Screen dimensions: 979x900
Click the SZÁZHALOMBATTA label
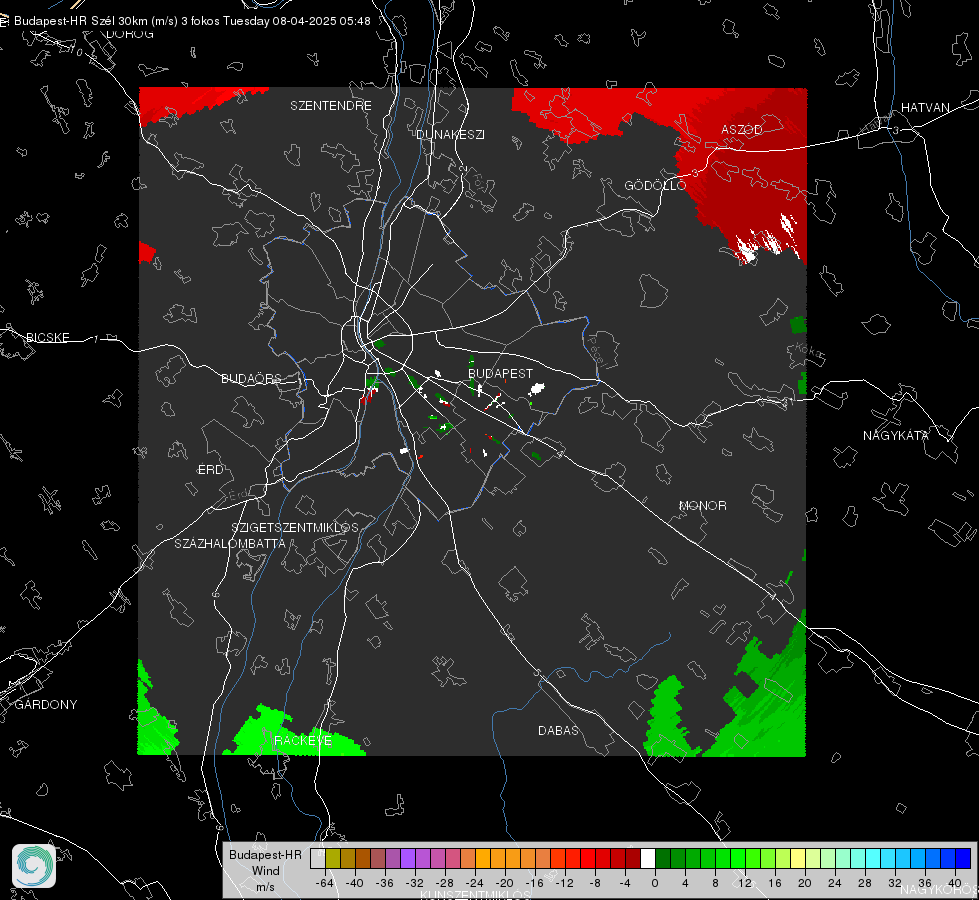230,543
